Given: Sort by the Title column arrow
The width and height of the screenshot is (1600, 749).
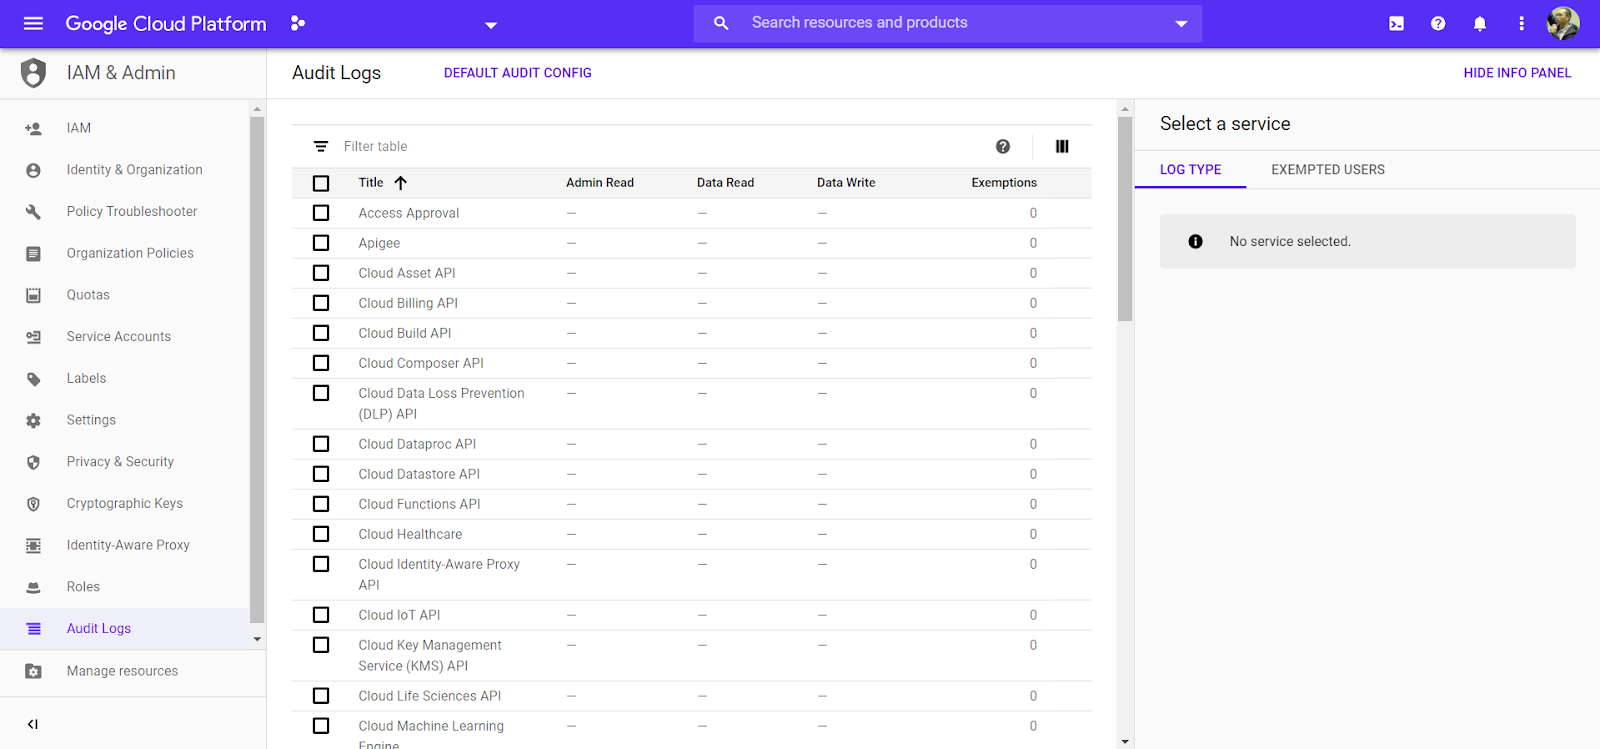Looking at the screenshot, I should pos(401,183).
